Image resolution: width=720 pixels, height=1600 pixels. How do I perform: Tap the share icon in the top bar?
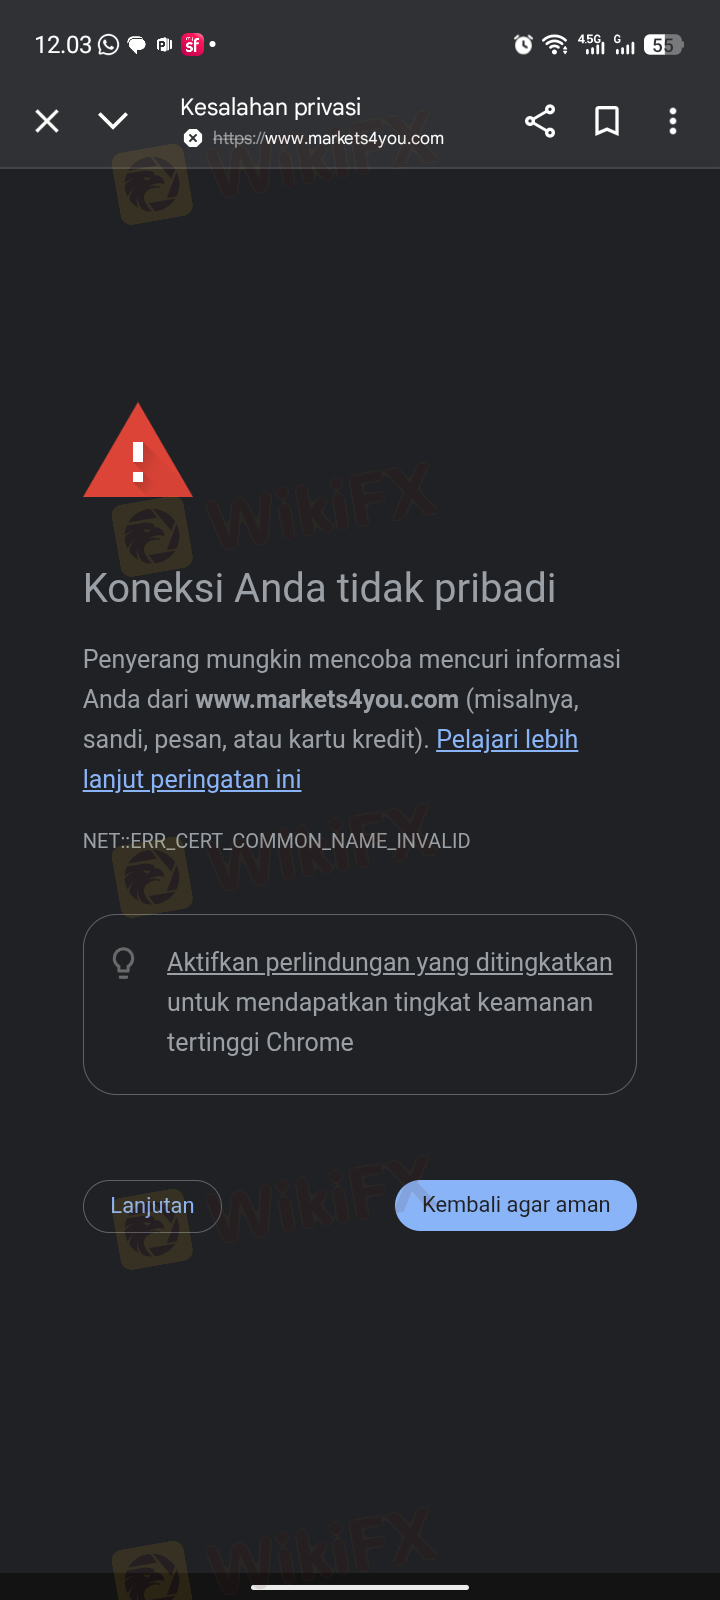[540, 121]
